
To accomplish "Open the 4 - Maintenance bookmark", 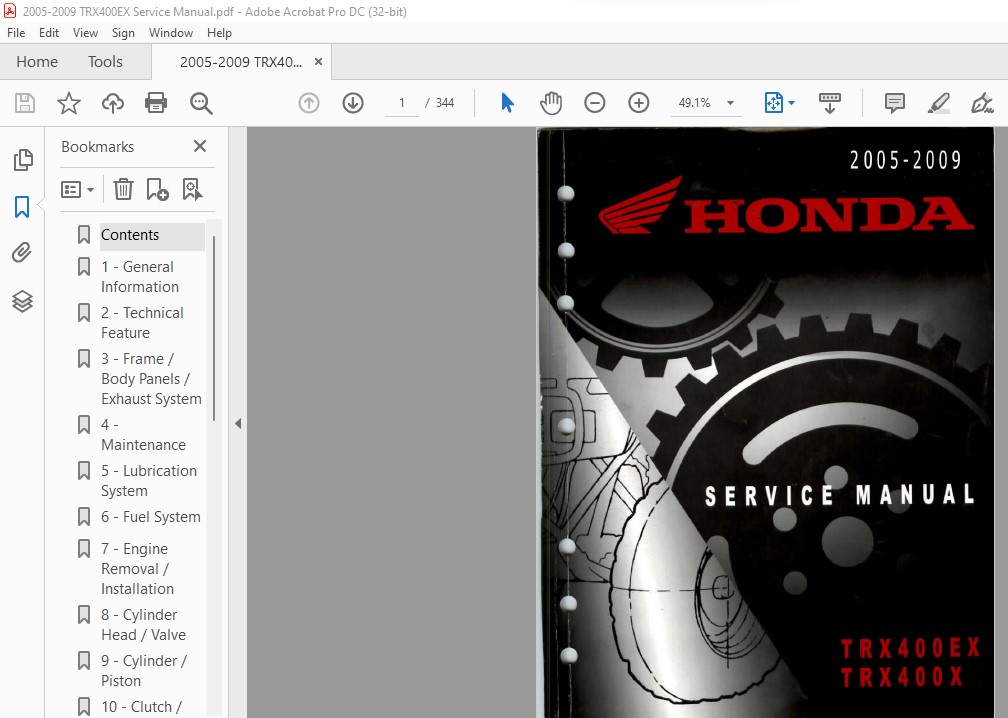I will point(143,435).
